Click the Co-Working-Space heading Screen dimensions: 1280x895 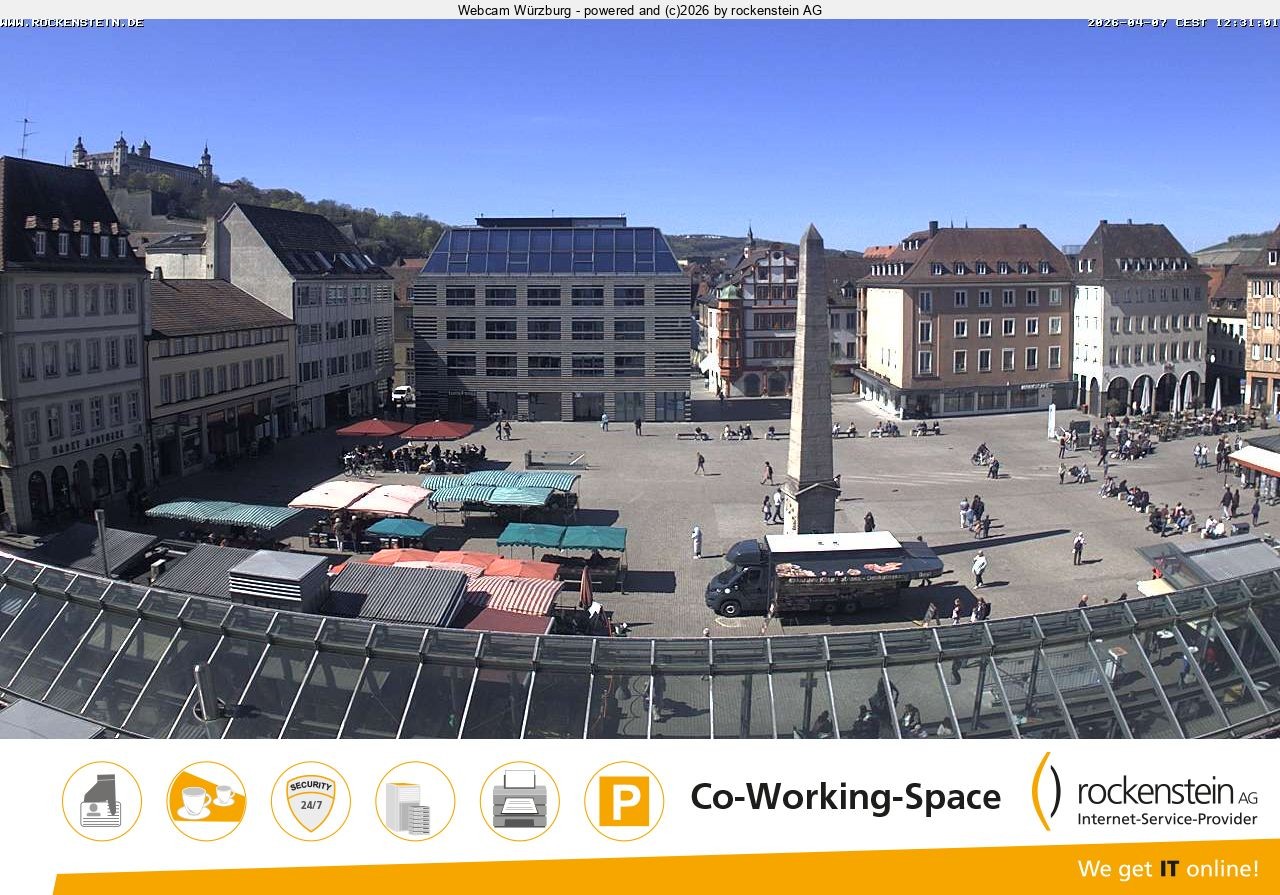point(845,796)
